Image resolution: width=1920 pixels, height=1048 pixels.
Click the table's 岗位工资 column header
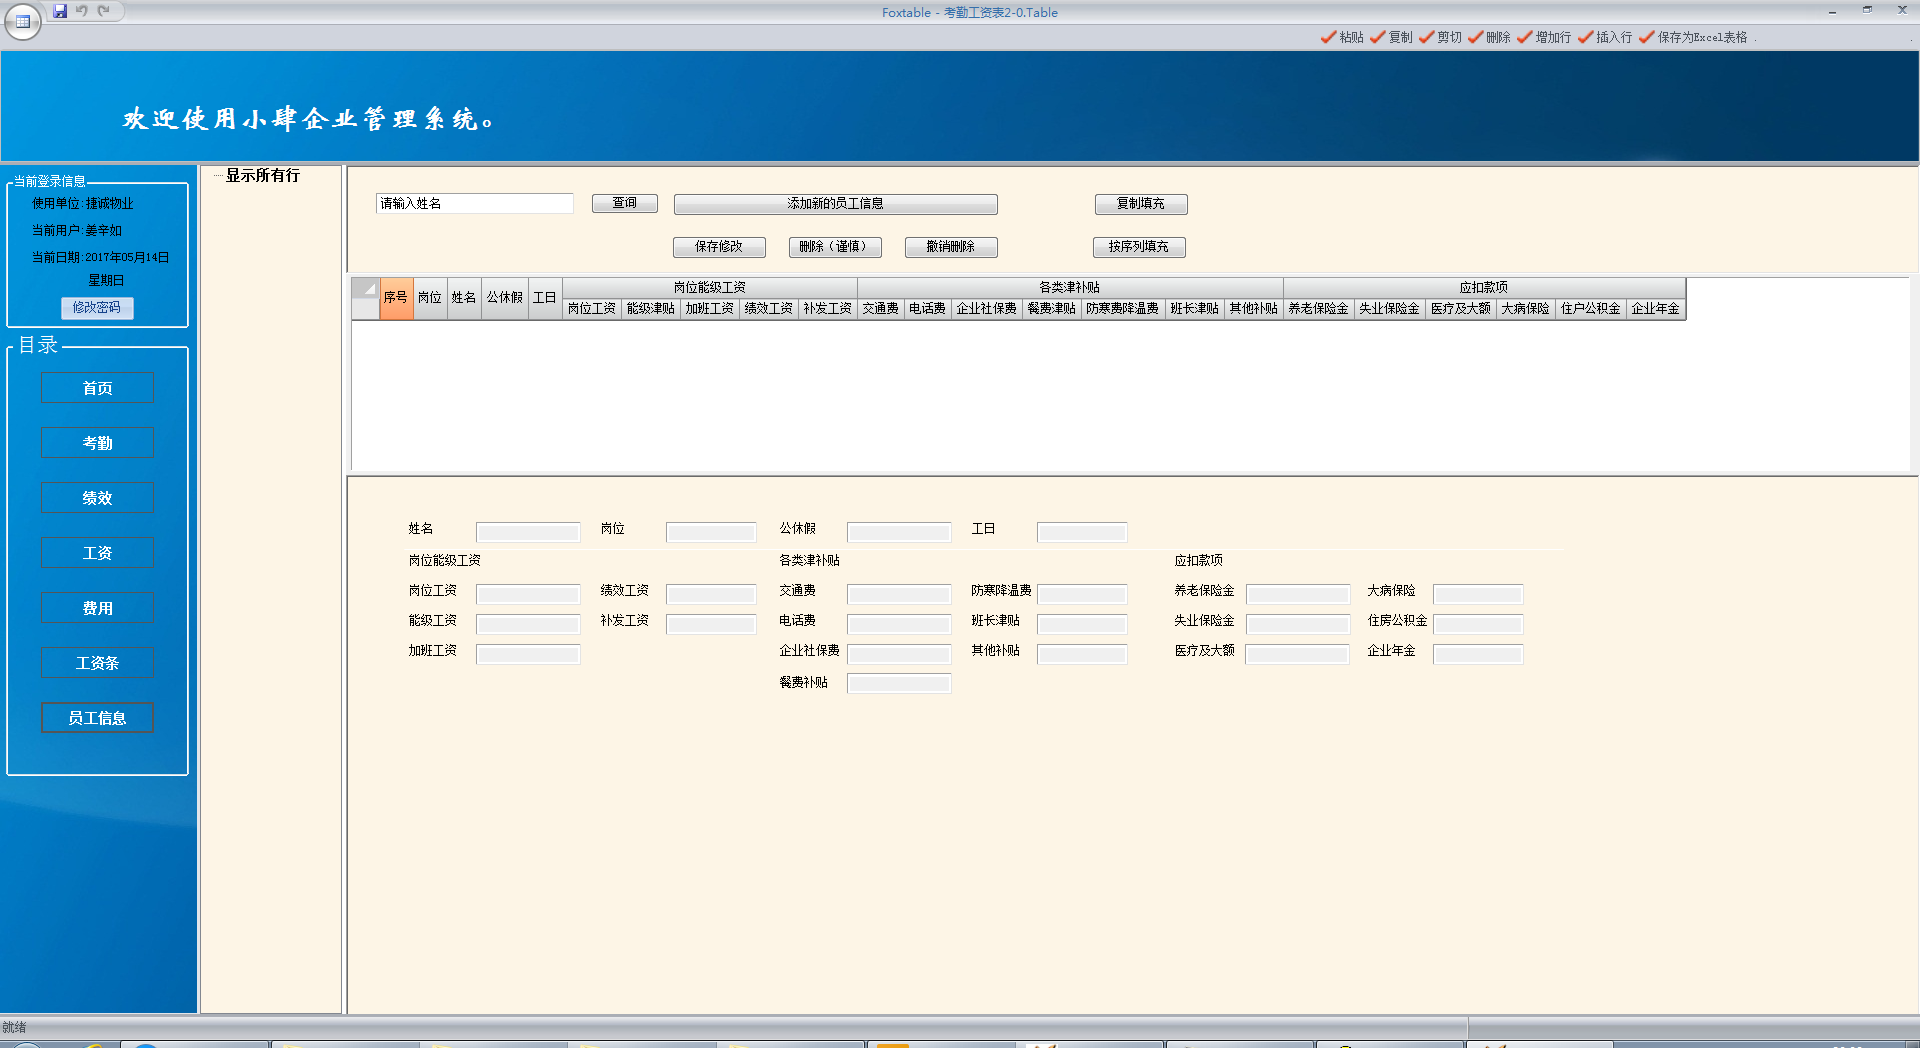[592, 309]
